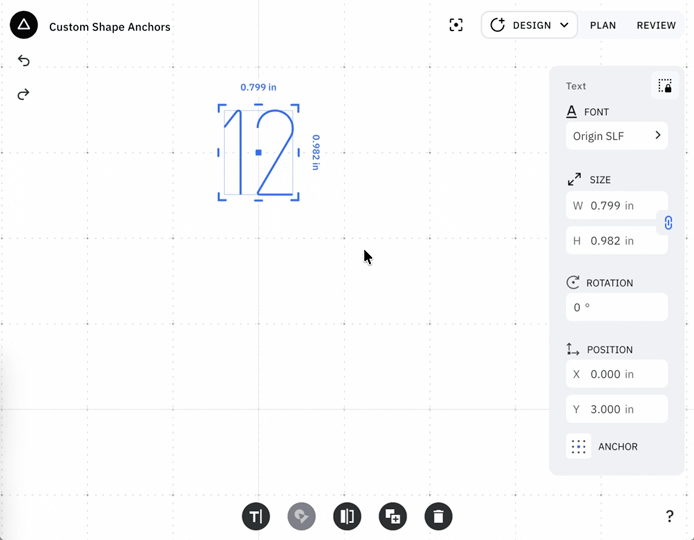The width and height of the screenshot is (694, 540).
Task: Click the grayed-out shape tool icon
Action: click(301, 516)
